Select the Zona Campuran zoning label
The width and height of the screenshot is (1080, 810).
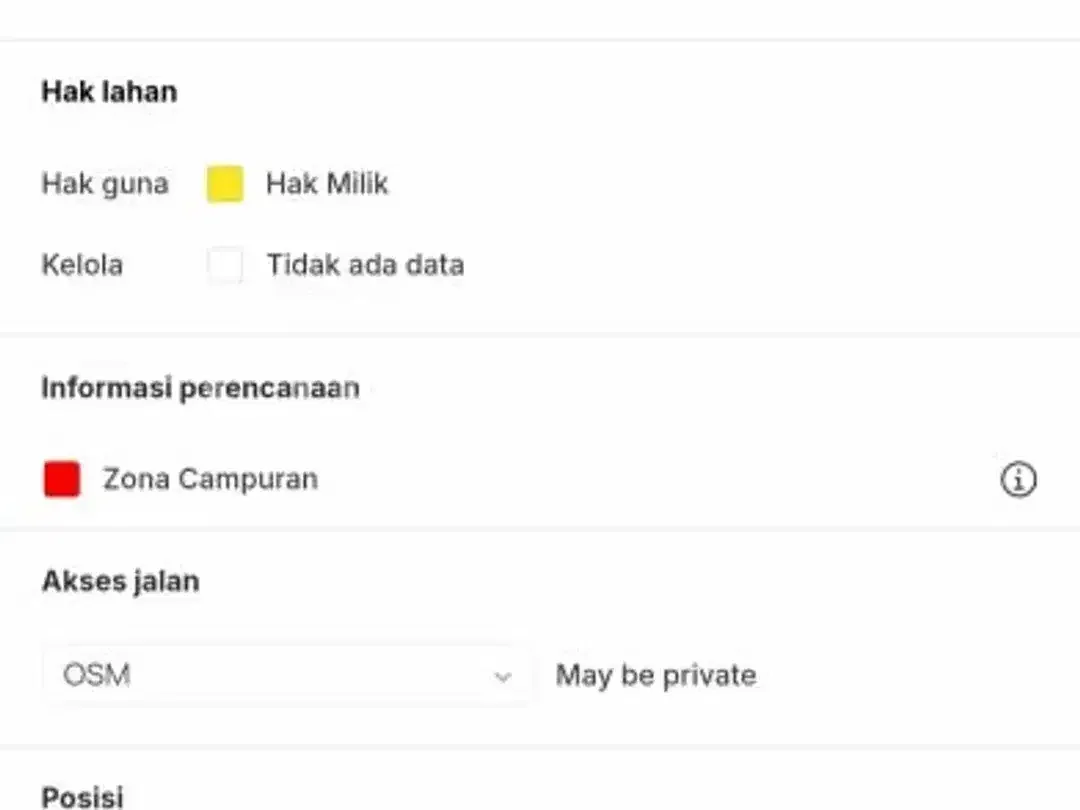(211, 479)
